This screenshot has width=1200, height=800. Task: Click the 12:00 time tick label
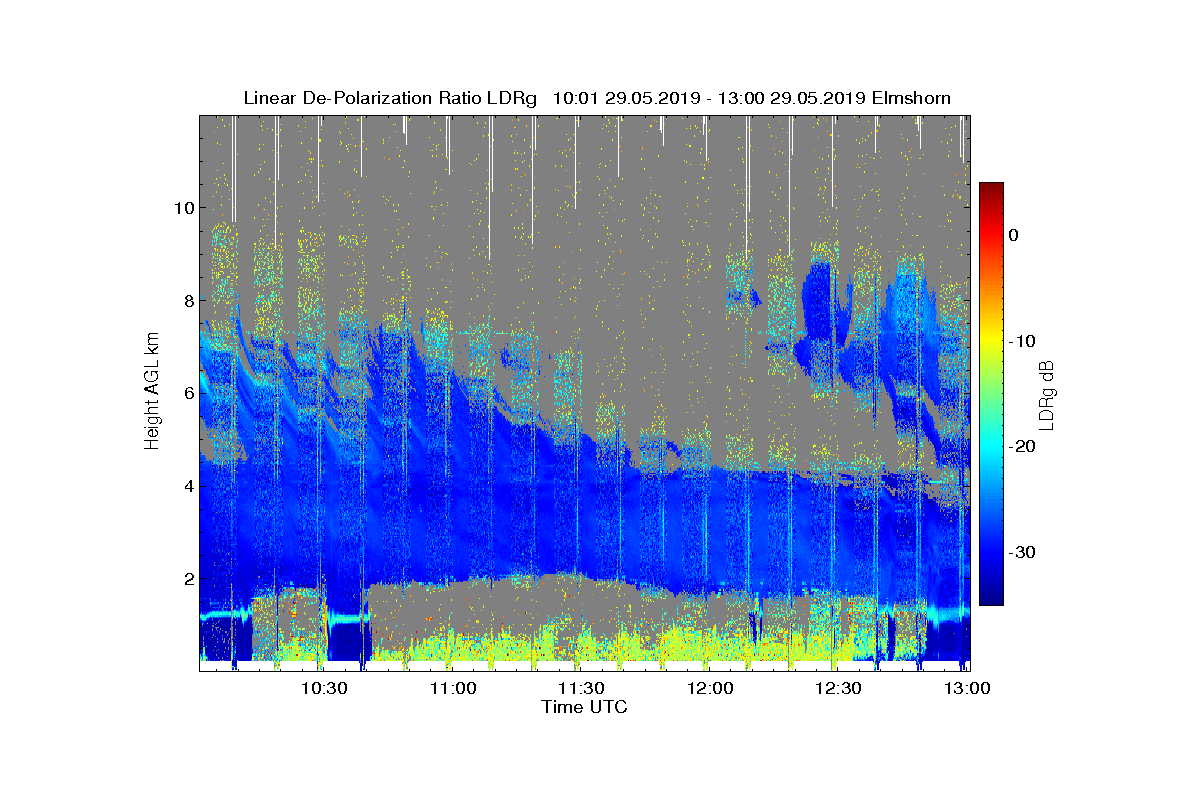pyautogui.click(x=710, y=688)
